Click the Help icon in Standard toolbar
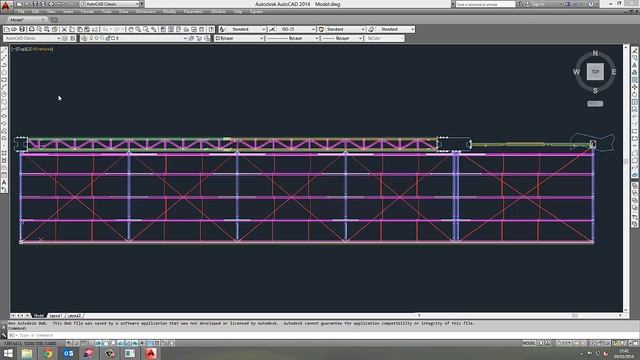 click(x=211, y=29)
